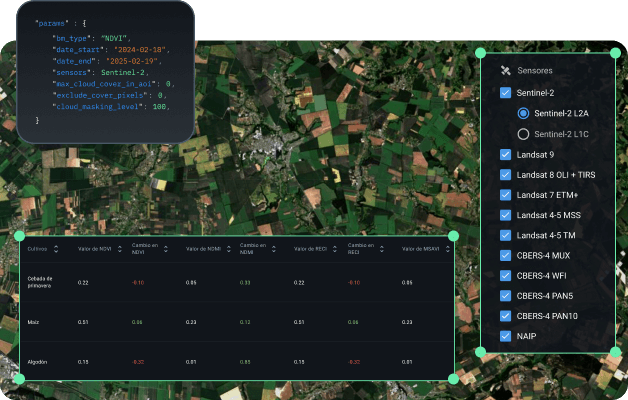Click the Sensores panel heading
Viewport: 628px width, 400px height.
(535, 70)
